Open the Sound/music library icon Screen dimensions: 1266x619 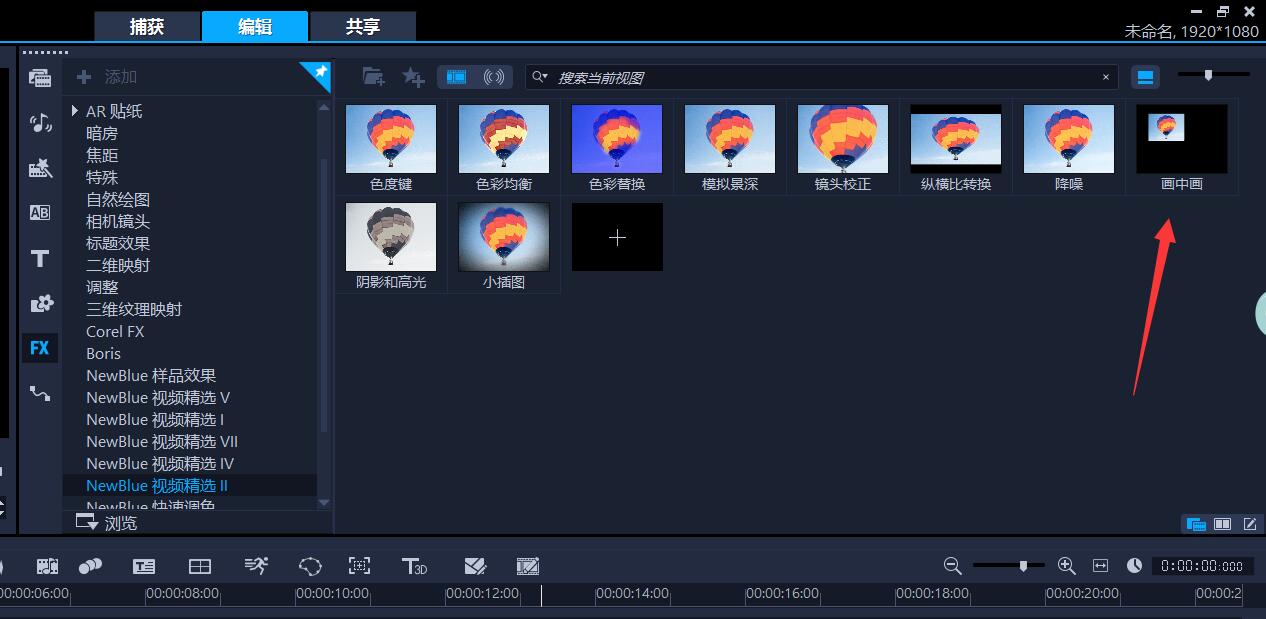point(40,123)
